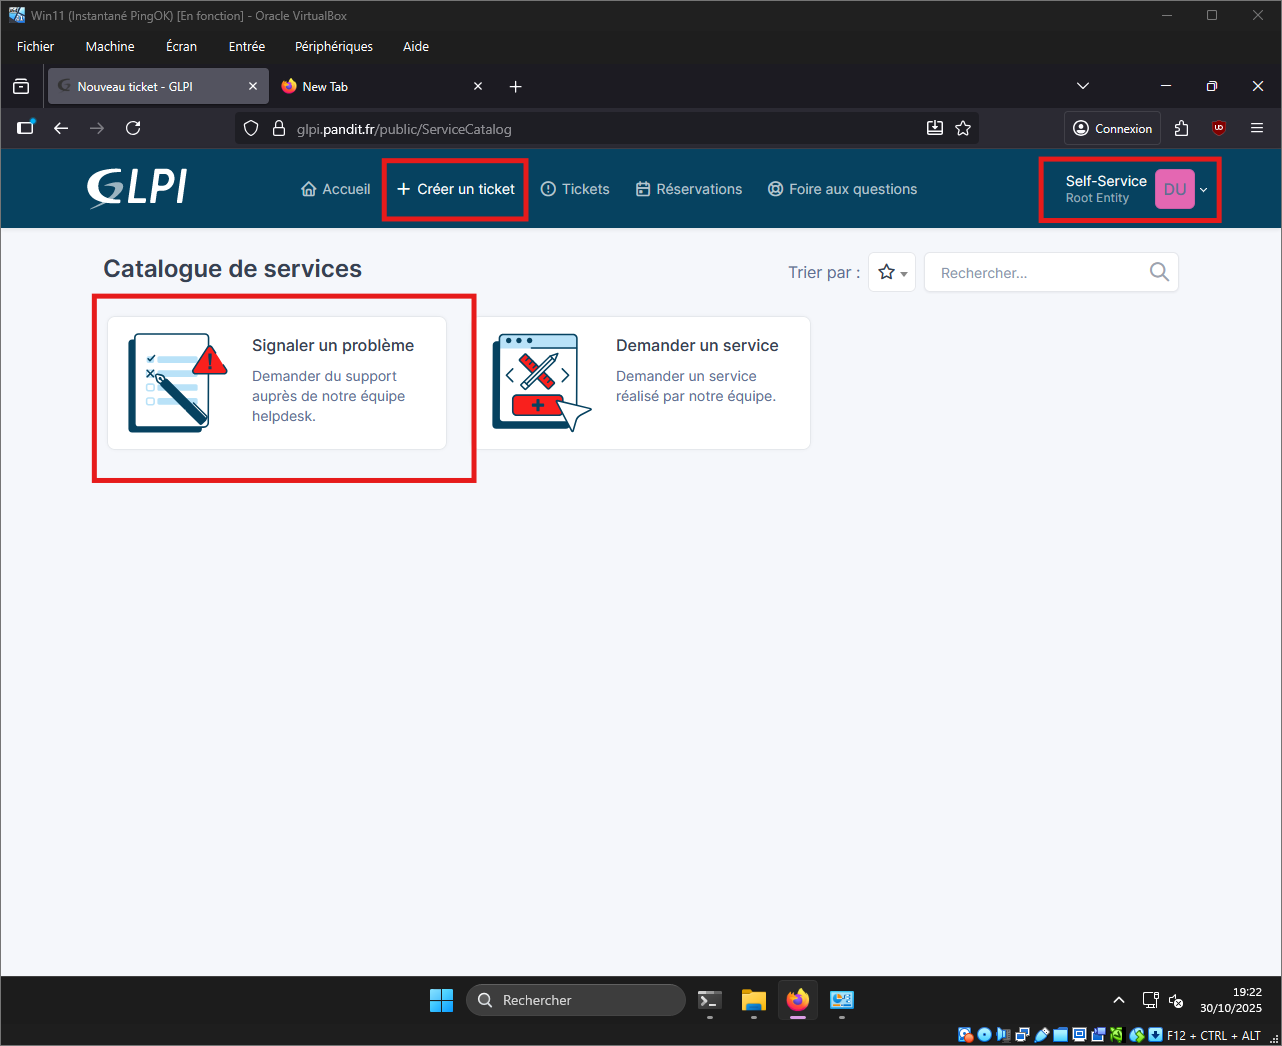The image size is (1282, 1046).
Task: Bookmark this page with the star icon
Action: click(963, 128)
